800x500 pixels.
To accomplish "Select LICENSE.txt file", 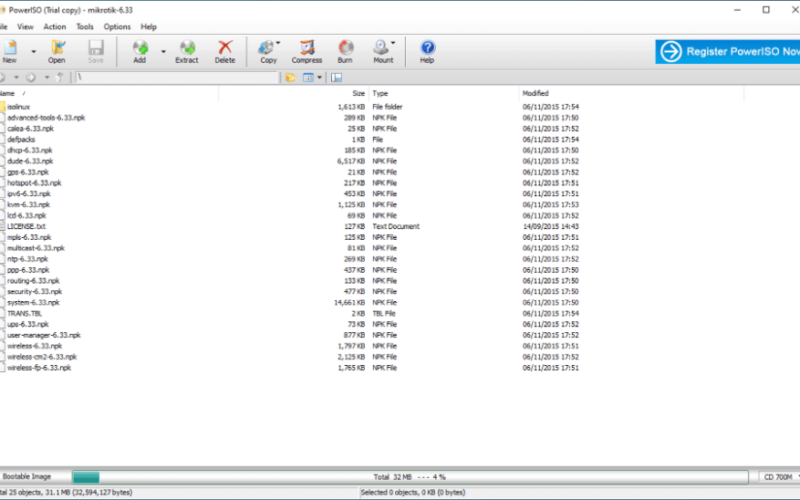I will 26,227.
